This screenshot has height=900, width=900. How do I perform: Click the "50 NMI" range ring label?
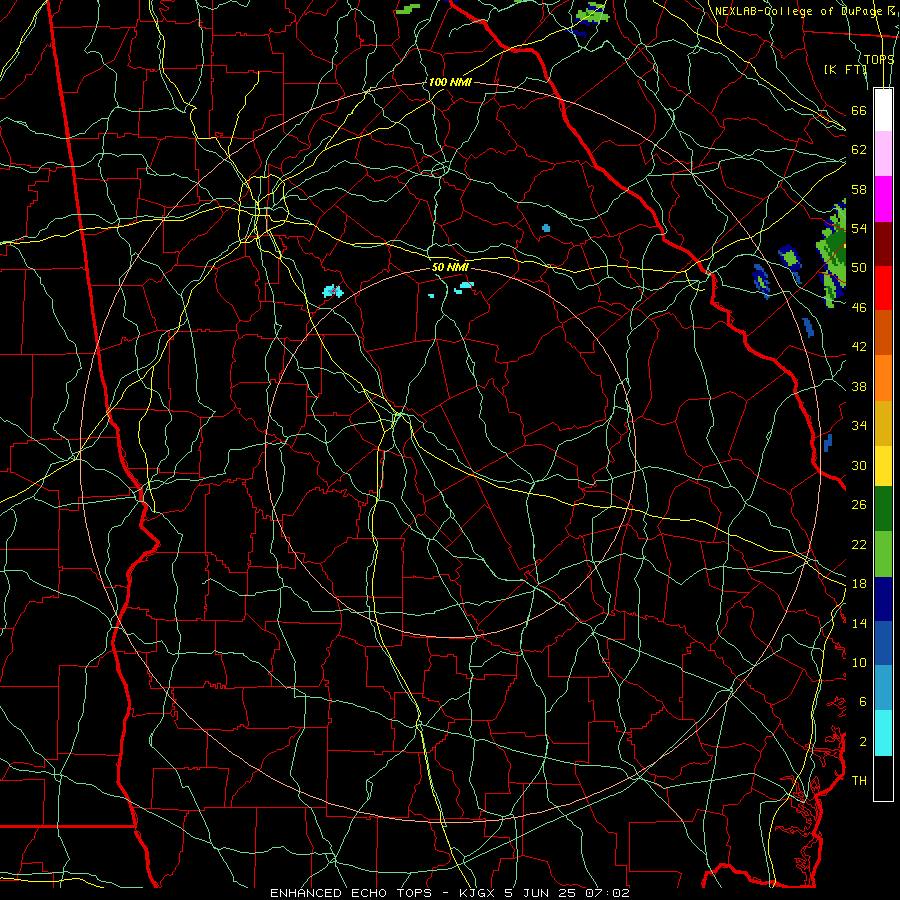[450, 267]
